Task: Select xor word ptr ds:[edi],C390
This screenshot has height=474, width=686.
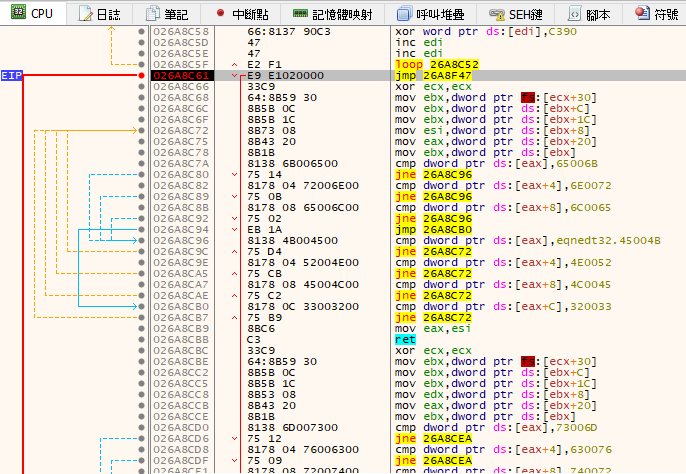Action: [x=486, y=32]
